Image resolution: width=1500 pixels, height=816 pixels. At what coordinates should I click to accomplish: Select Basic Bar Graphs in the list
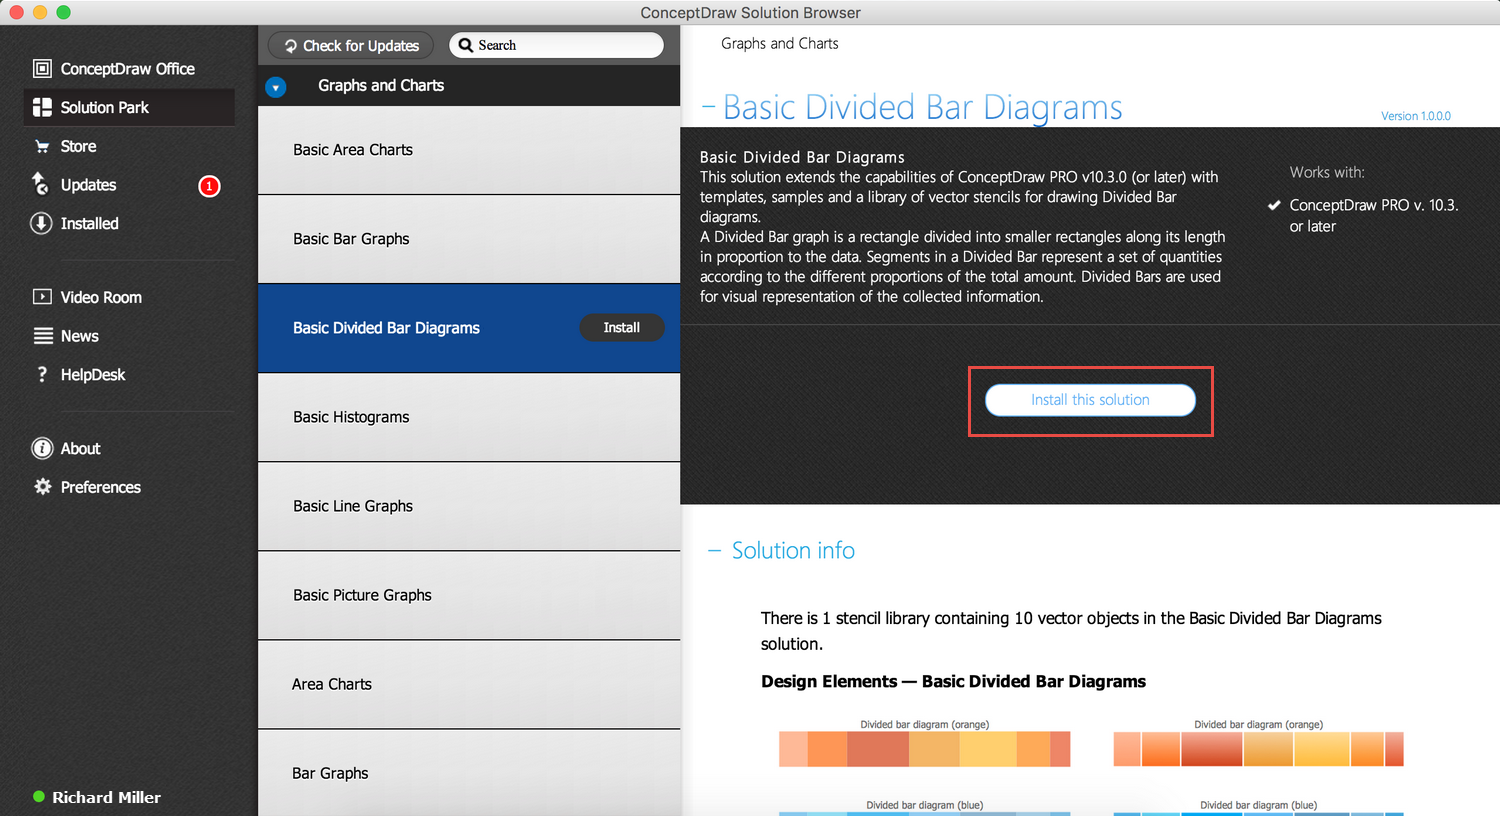tap(469, 239)
